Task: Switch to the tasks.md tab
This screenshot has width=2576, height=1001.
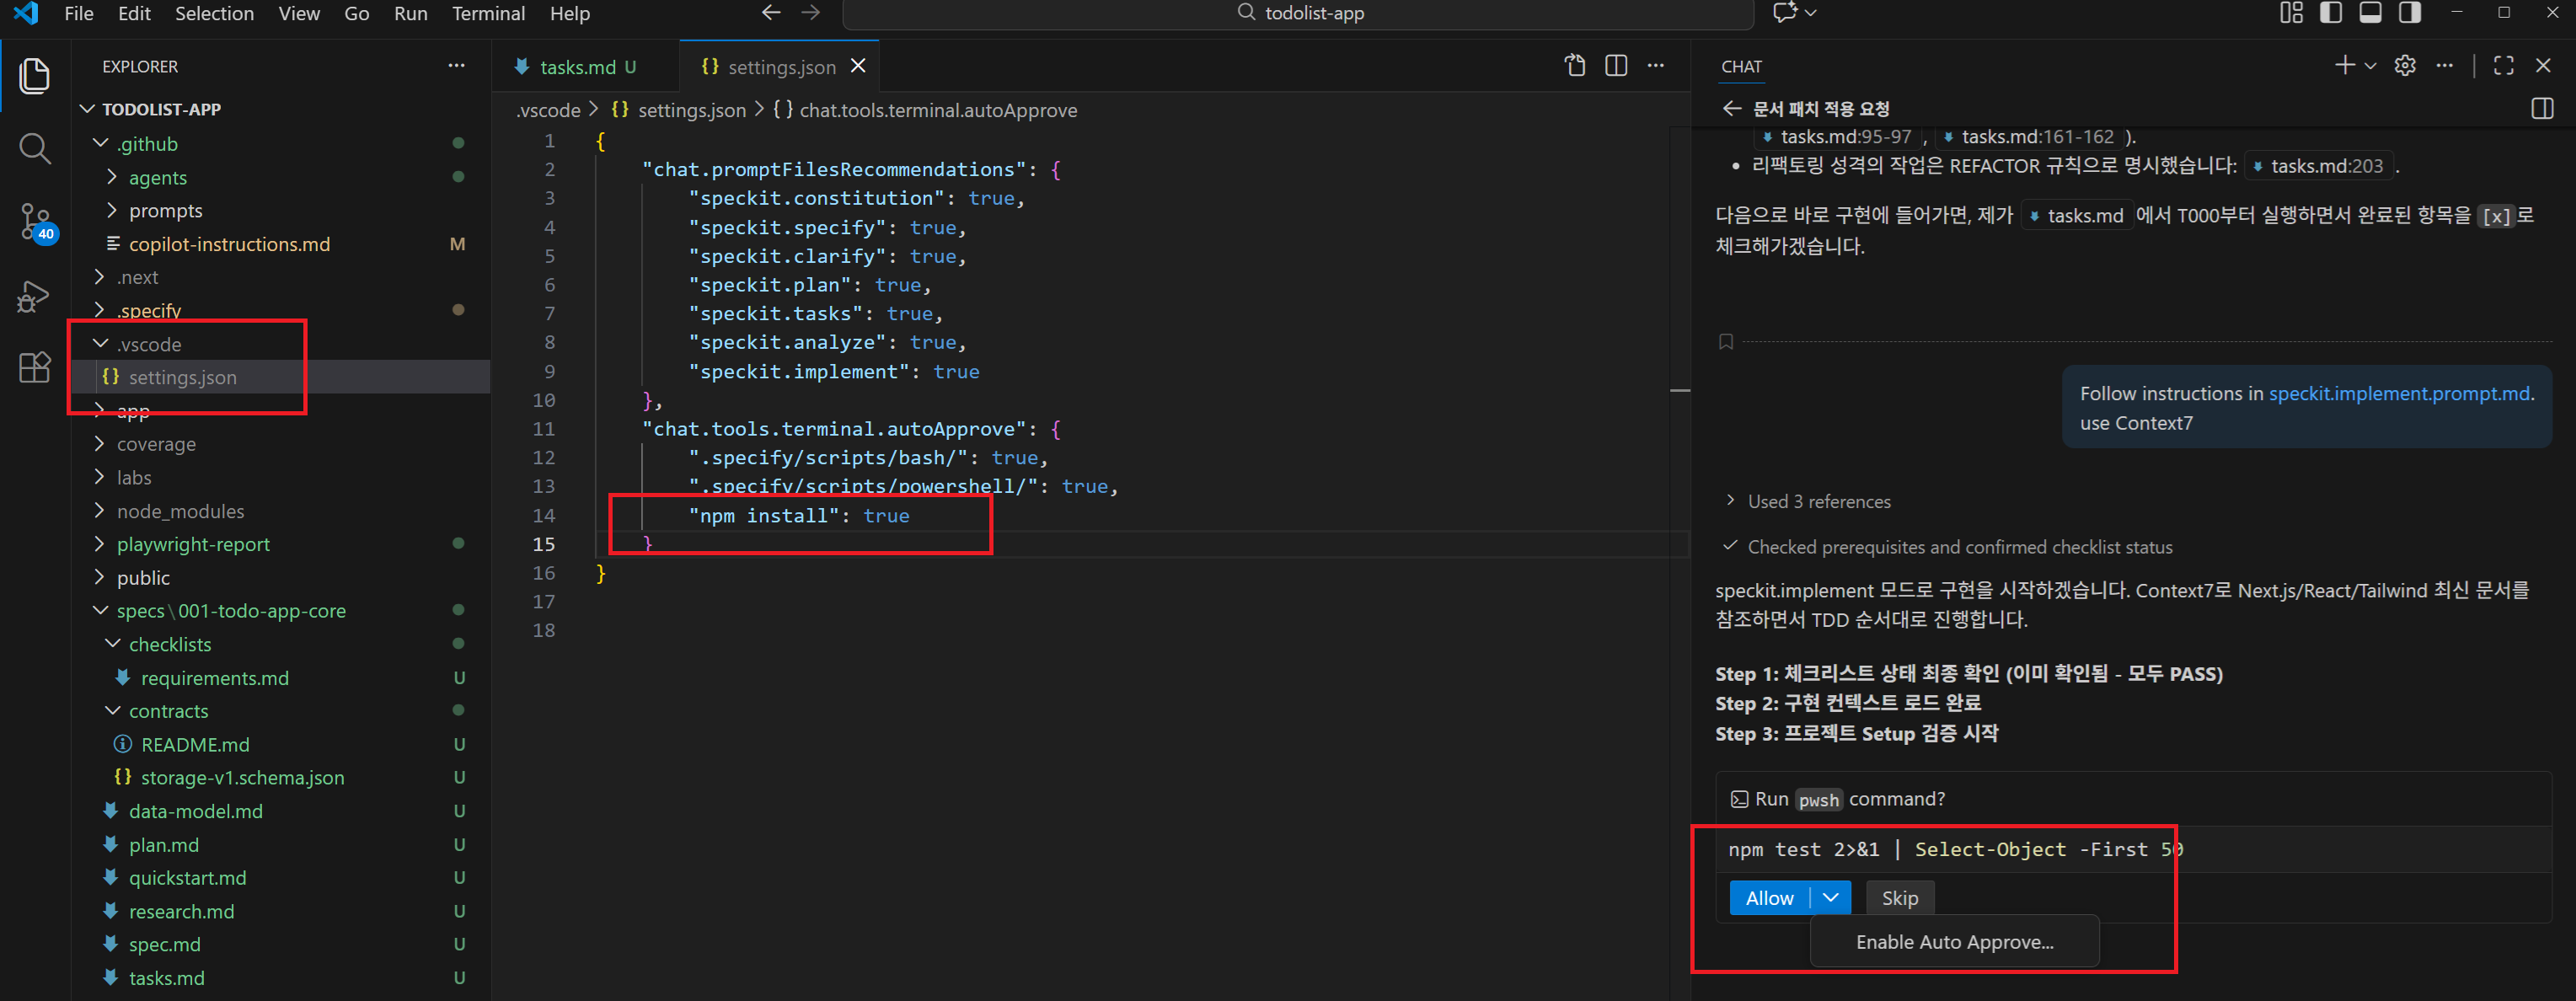Action: click(x=577, y=67)
